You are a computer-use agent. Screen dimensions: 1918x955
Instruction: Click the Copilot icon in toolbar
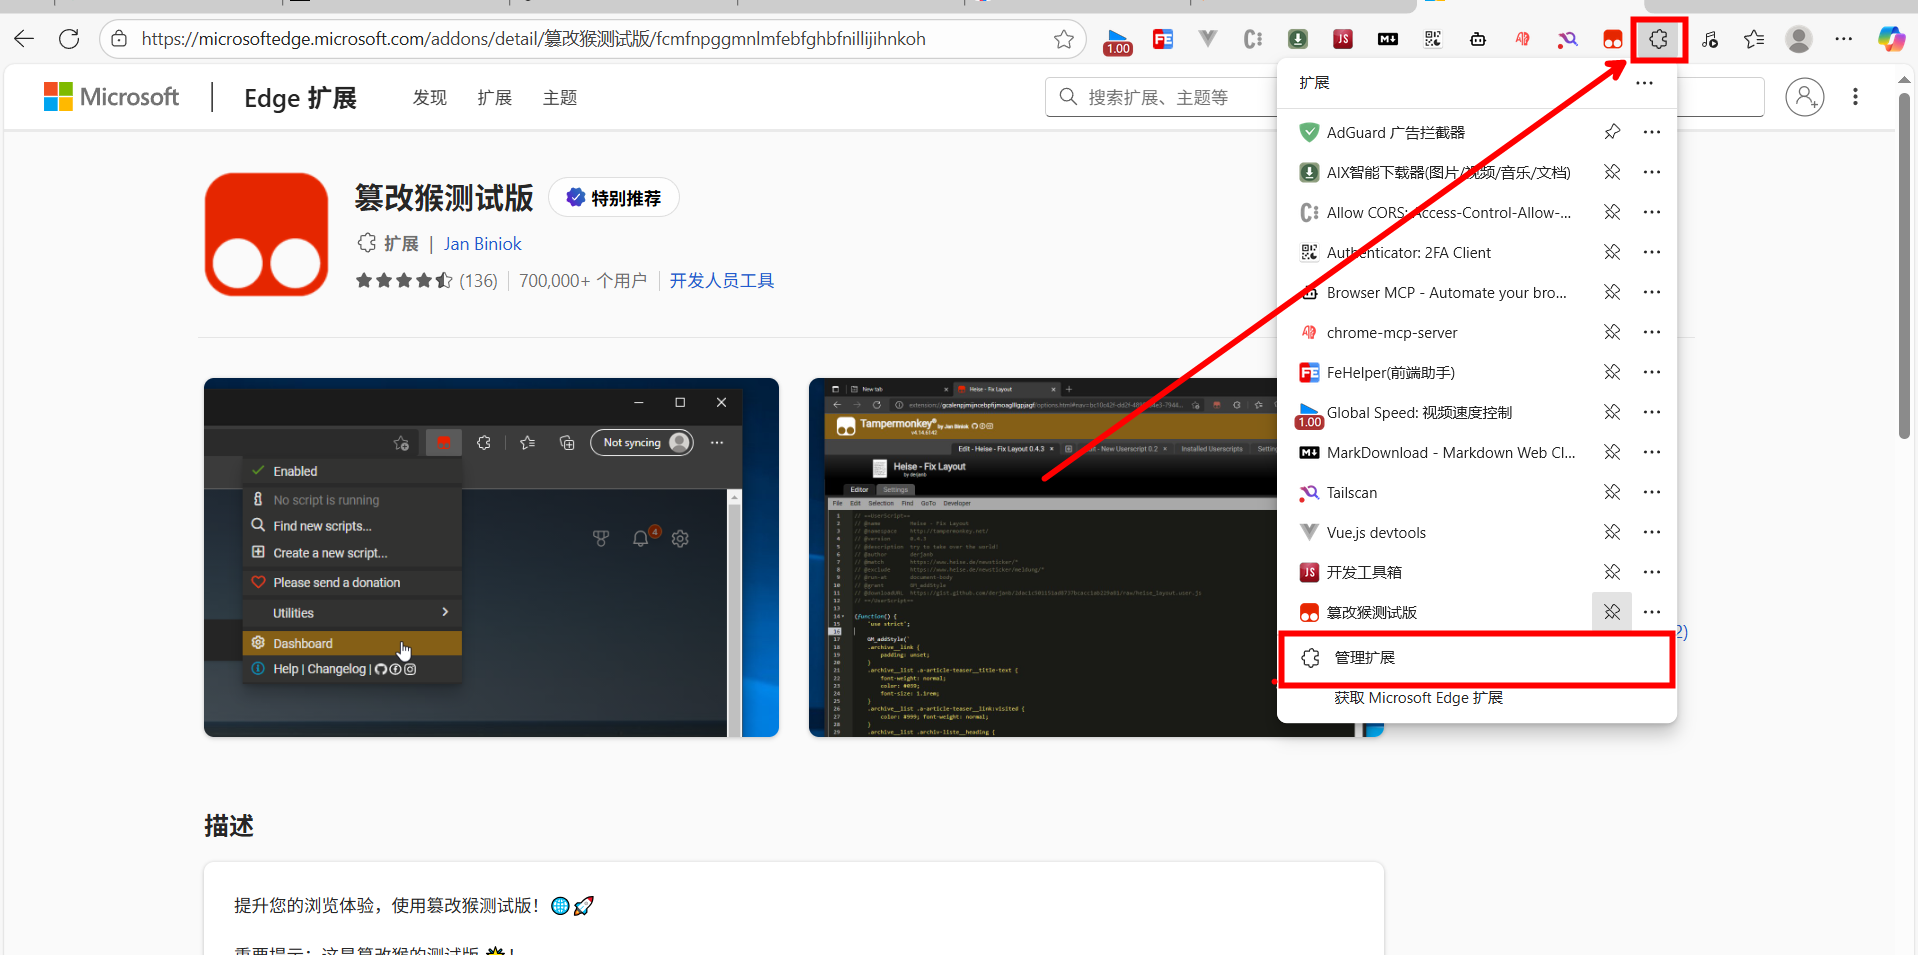(1890, 40)
